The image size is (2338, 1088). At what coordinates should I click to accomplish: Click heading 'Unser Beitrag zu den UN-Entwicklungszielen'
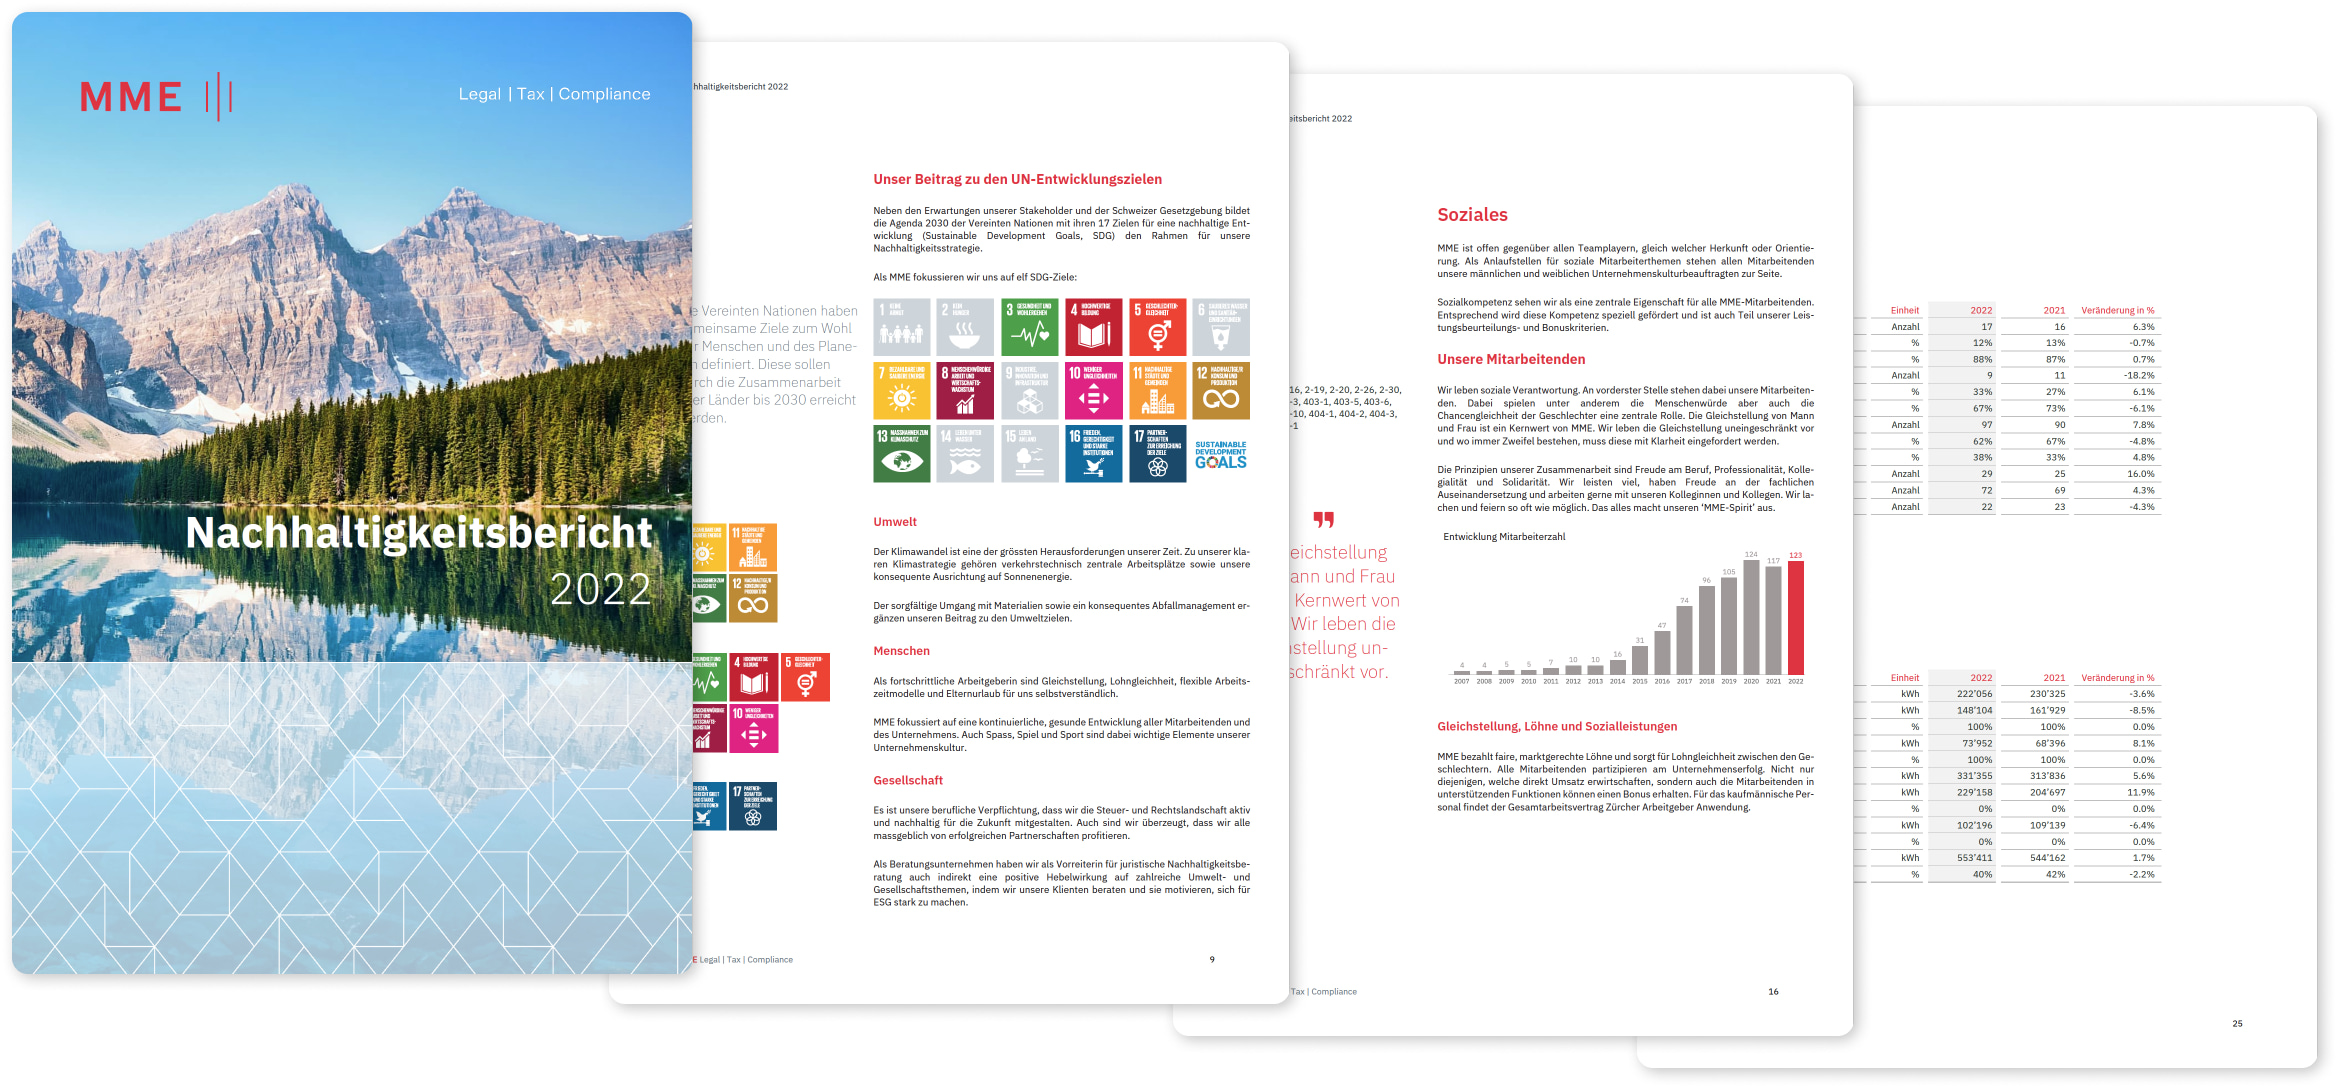[x=1017, y=179]
